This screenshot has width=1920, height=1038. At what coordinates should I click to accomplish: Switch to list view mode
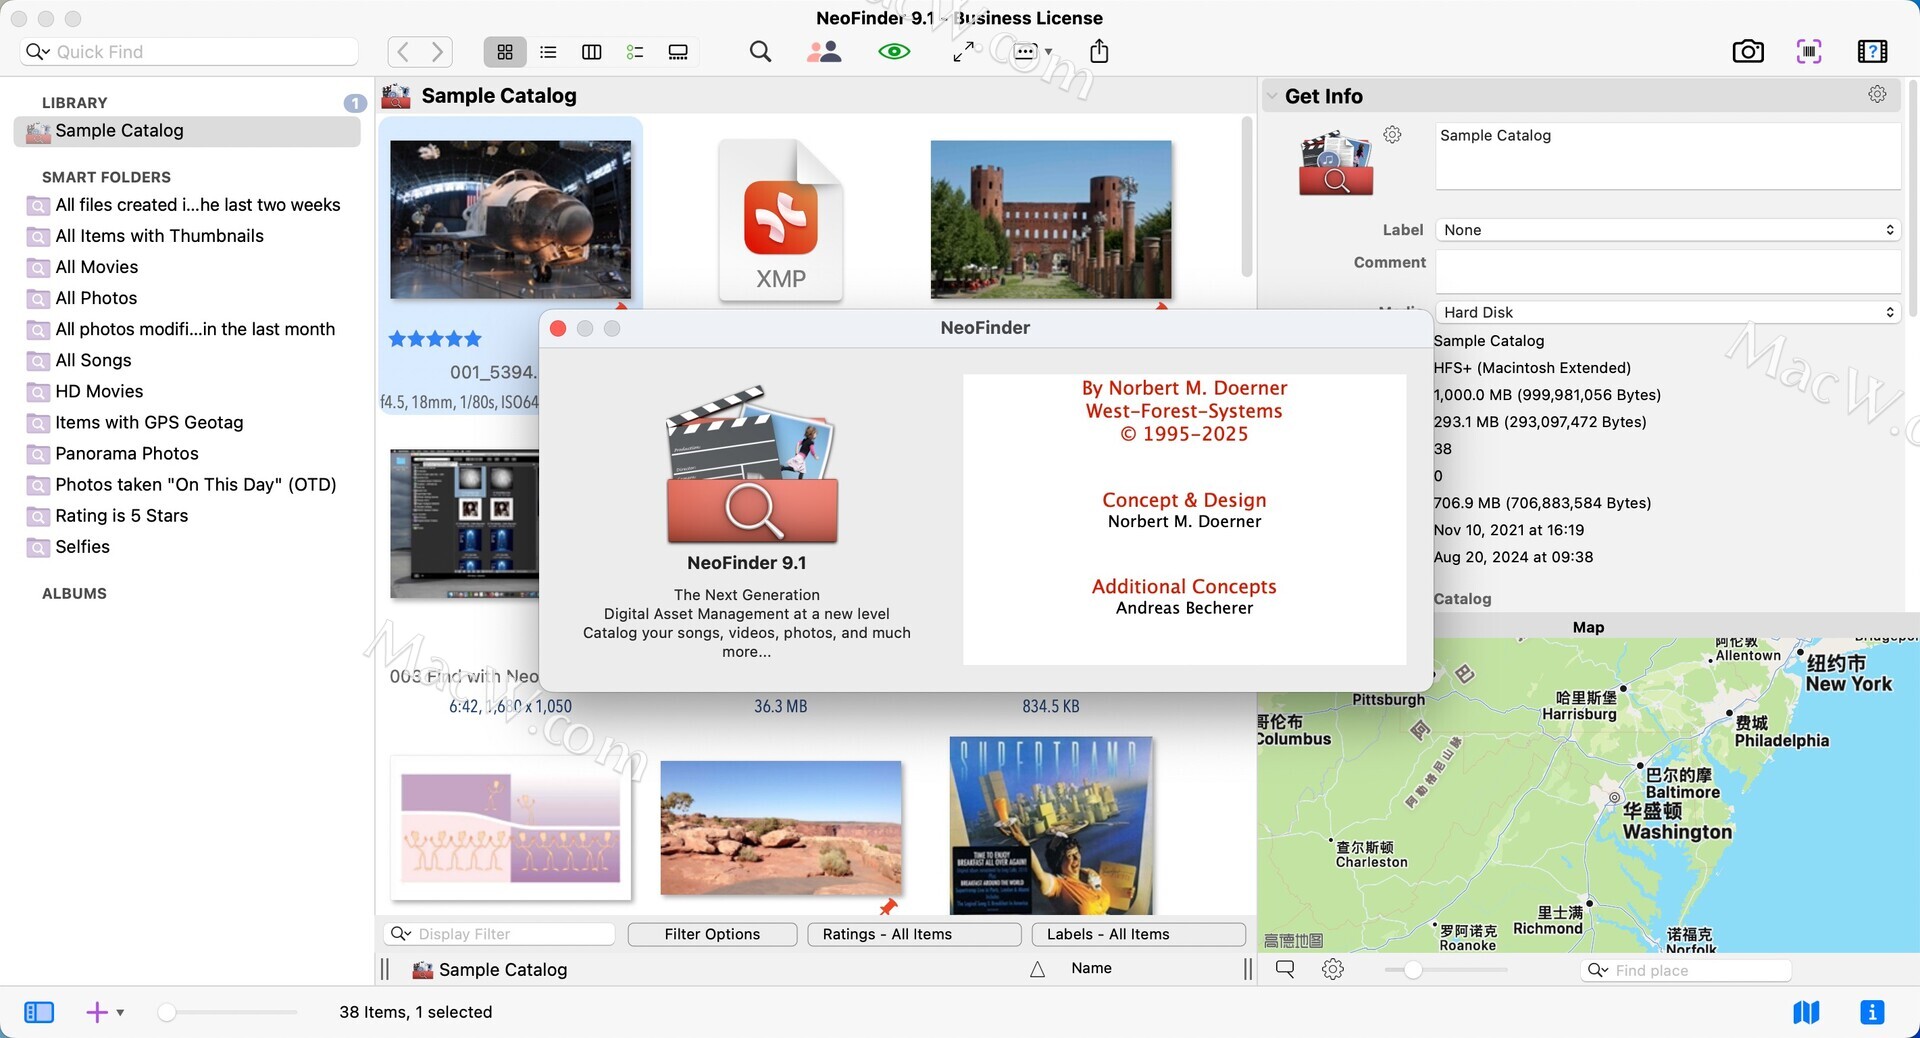(548, 52)
